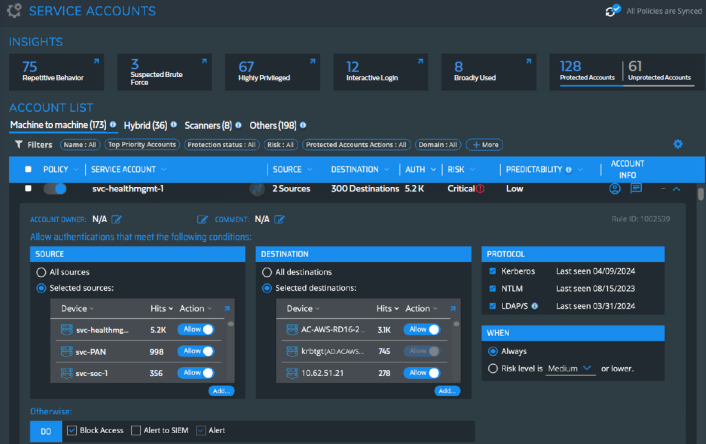Image resolution: width=706 pixels, height=444 pixels.
Task: Collapse the svc-healthmgmt-1 row details
Action: (677, 188)
